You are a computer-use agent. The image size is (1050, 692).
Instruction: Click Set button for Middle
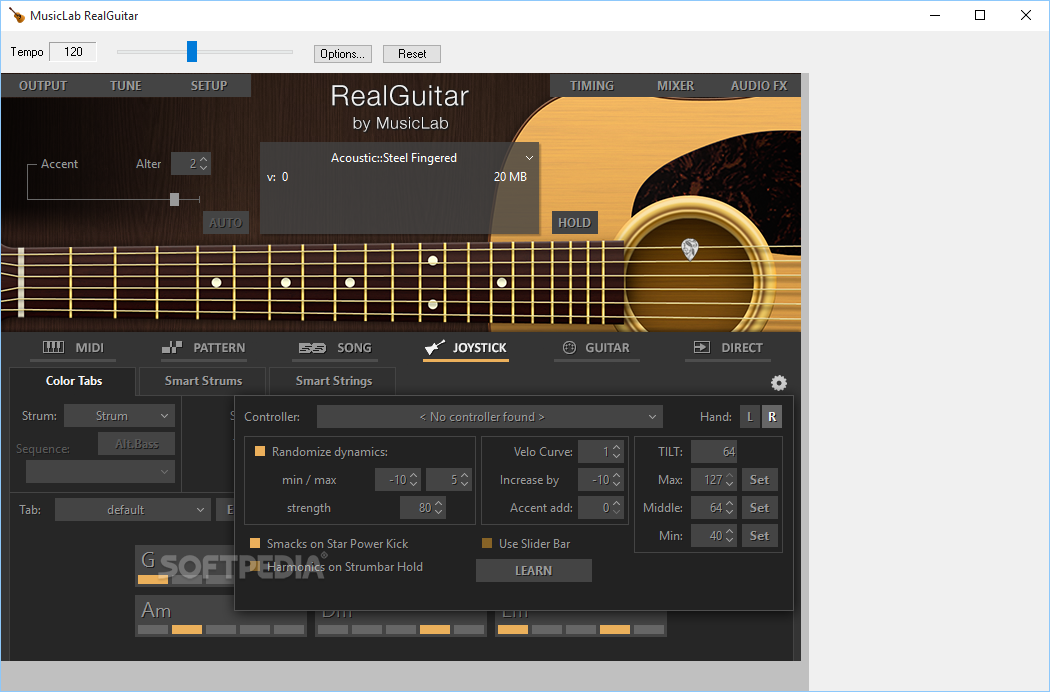(x=759, y=508)
